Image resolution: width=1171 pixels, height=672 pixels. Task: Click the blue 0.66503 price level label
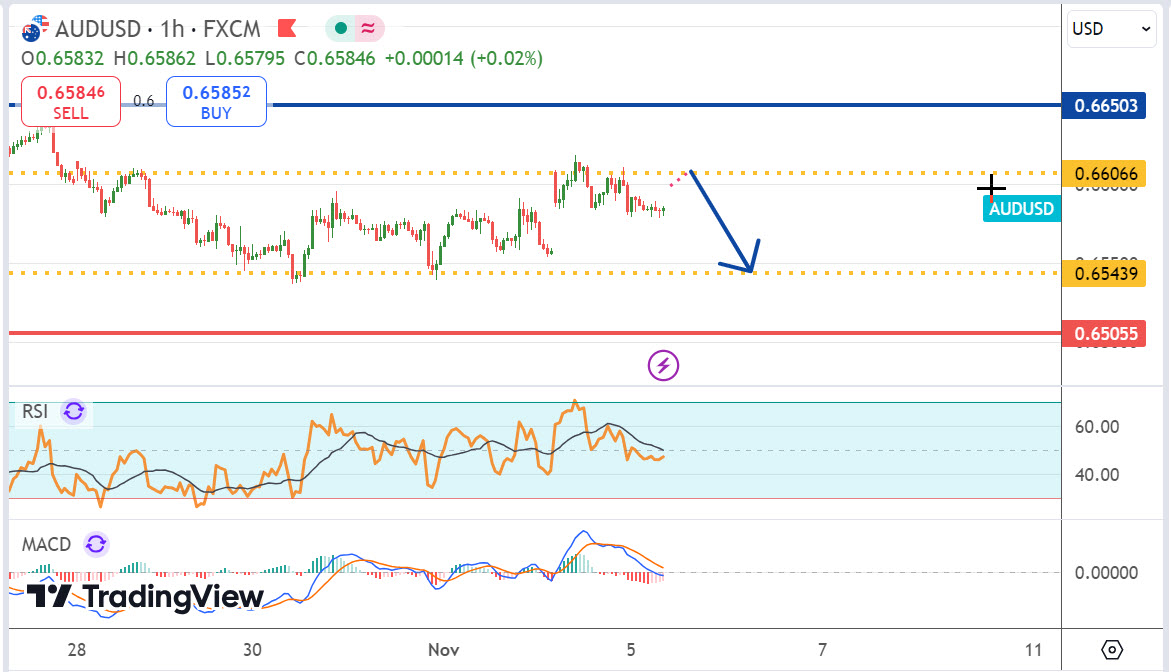[1106, 105]
